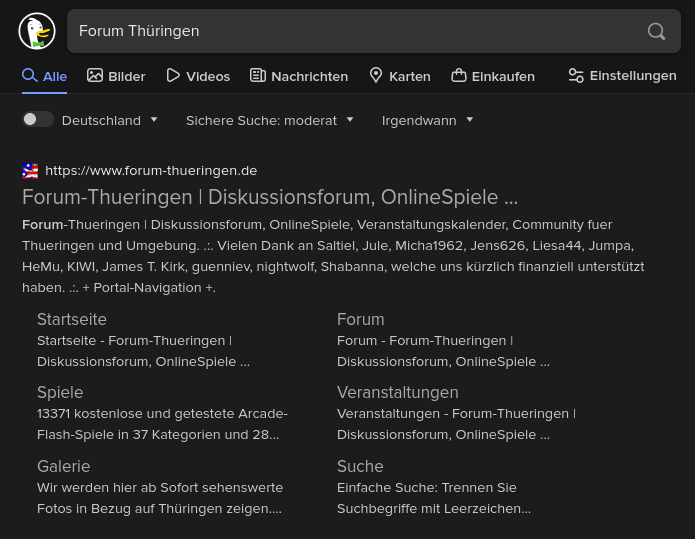Open the Galerie sitelink

pyautogui.click(x=64, y=466)
